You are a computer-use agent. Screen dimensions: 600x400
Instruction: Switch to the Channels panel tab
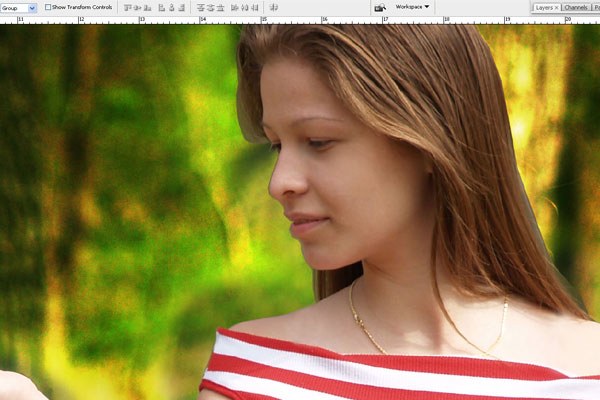[x=576, y=7]
